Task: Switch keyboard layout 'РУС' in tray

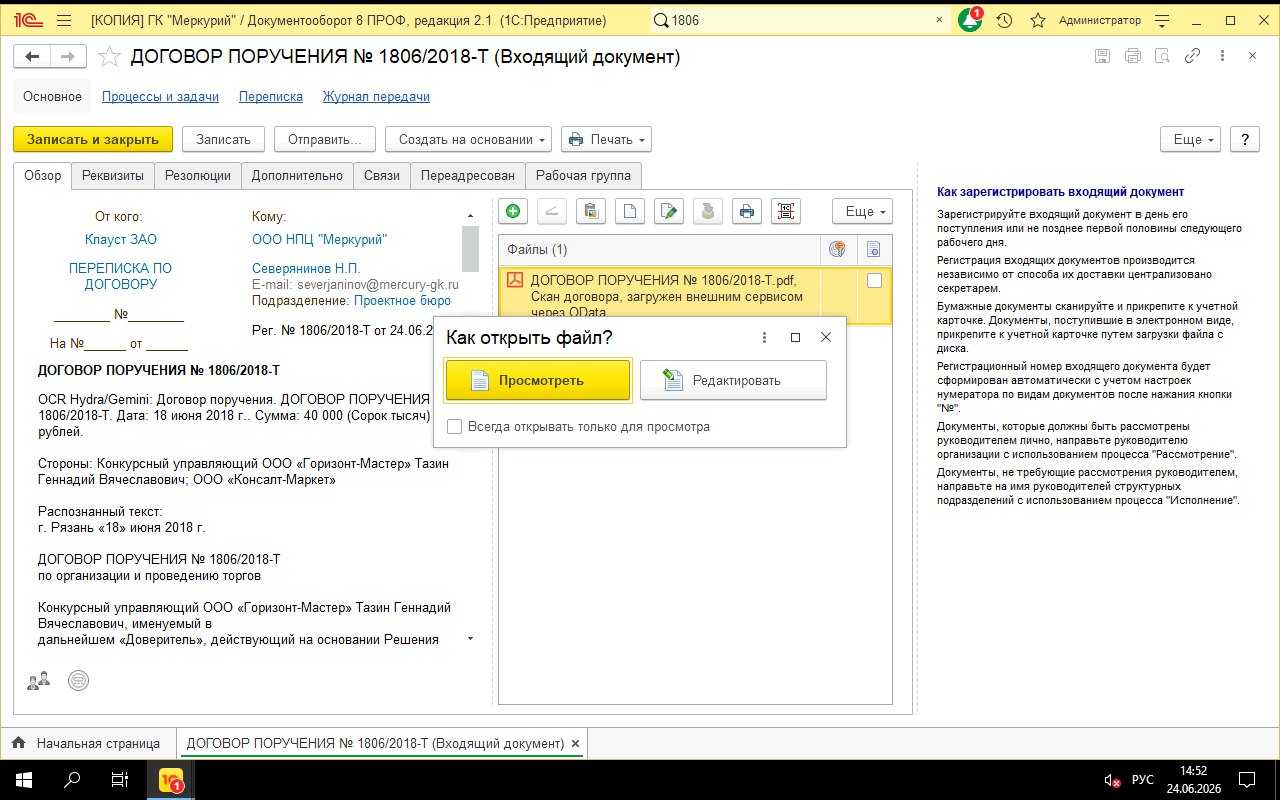Action: 1142,779
